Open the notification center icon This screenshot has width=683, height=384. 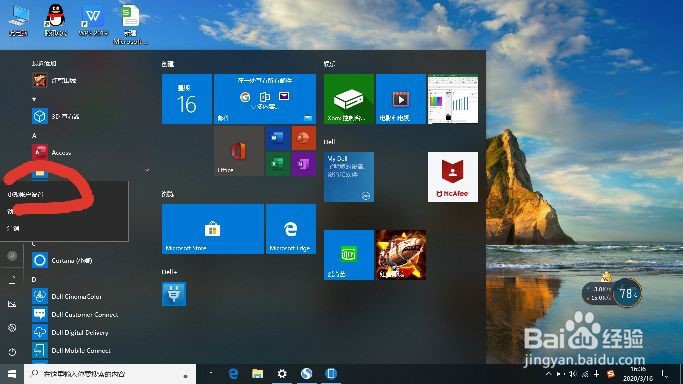coord(665,374)
